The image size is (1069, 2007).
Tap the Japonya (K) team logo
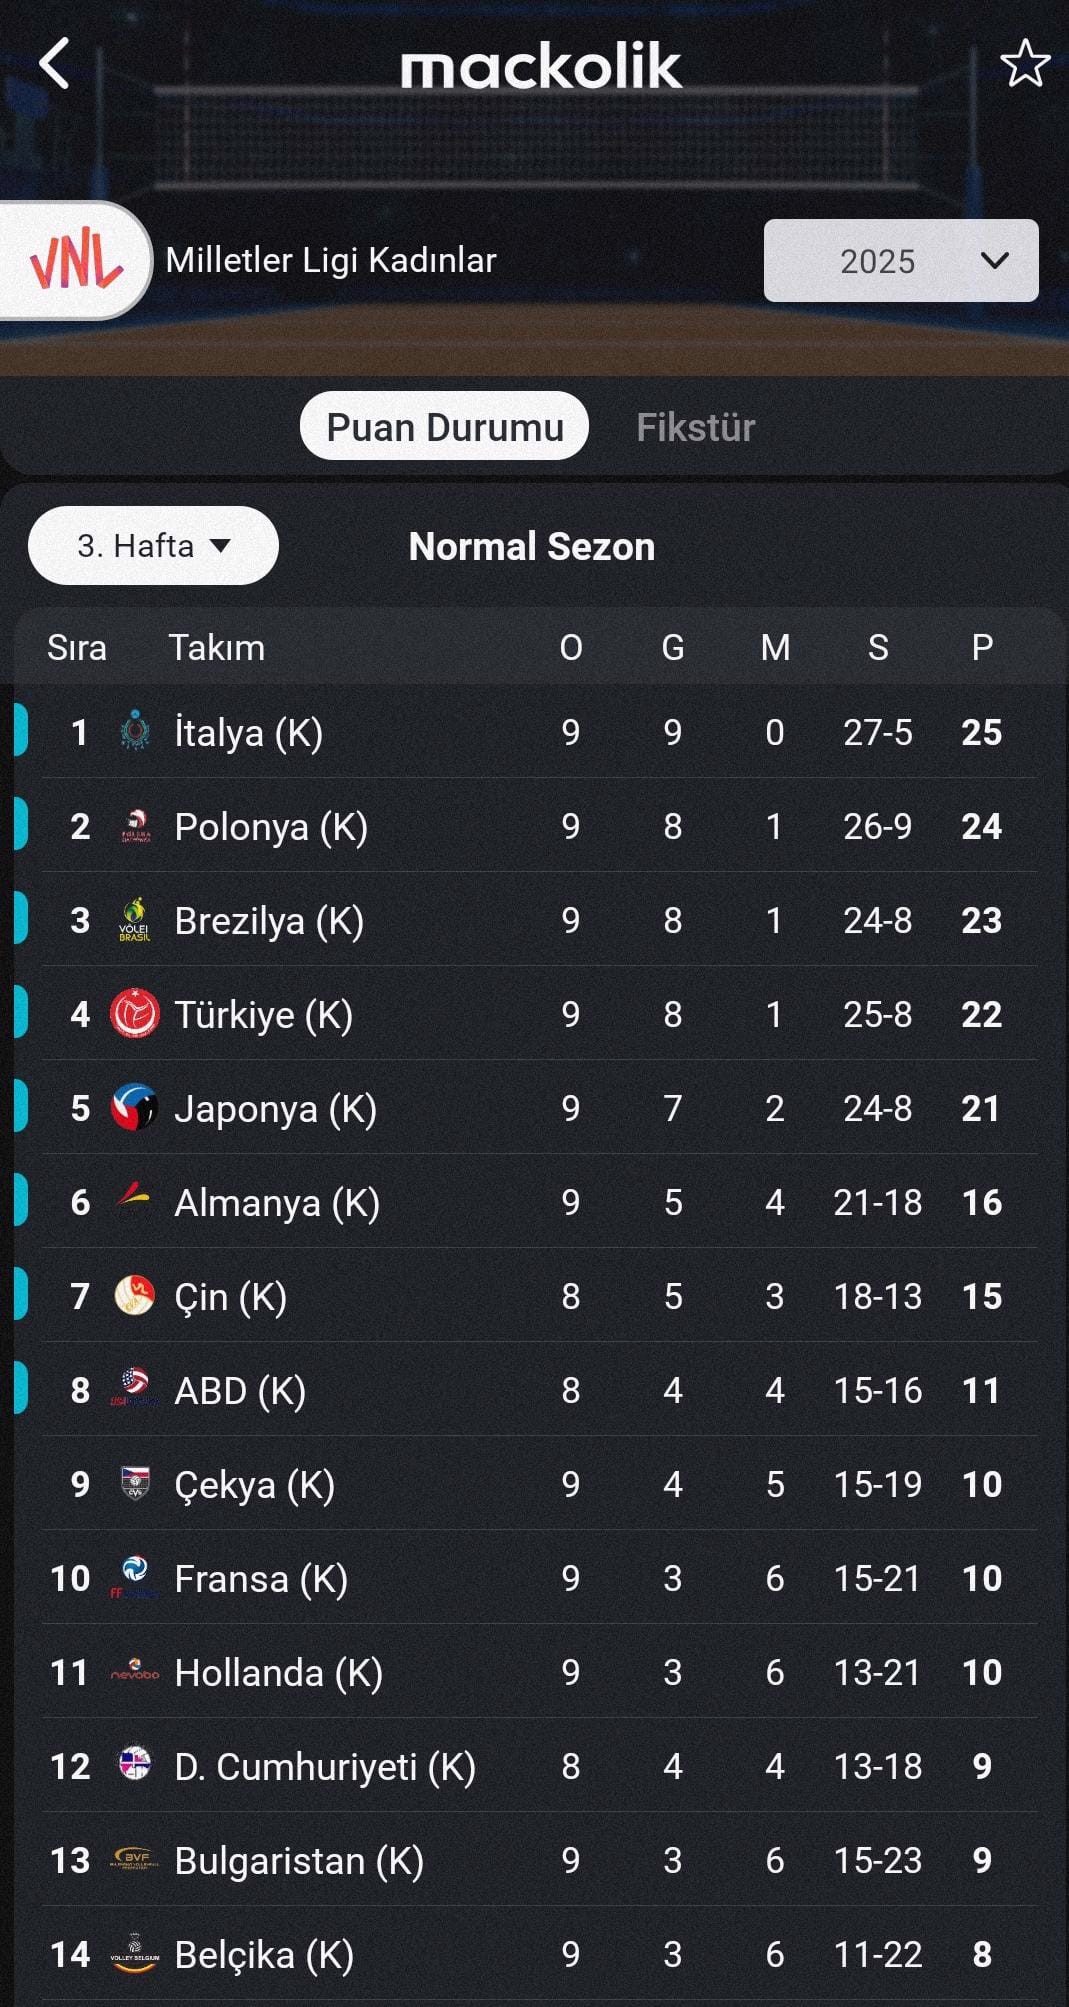135,1108
